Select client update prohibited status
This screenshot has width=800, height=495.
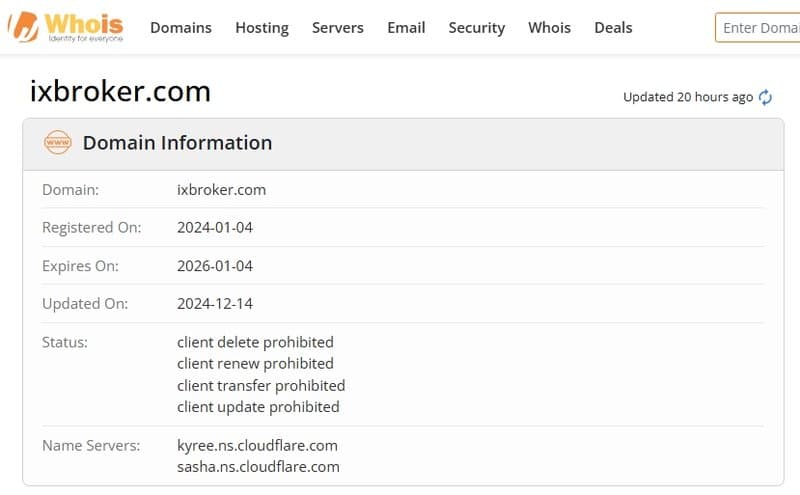[x=258, y=407]
